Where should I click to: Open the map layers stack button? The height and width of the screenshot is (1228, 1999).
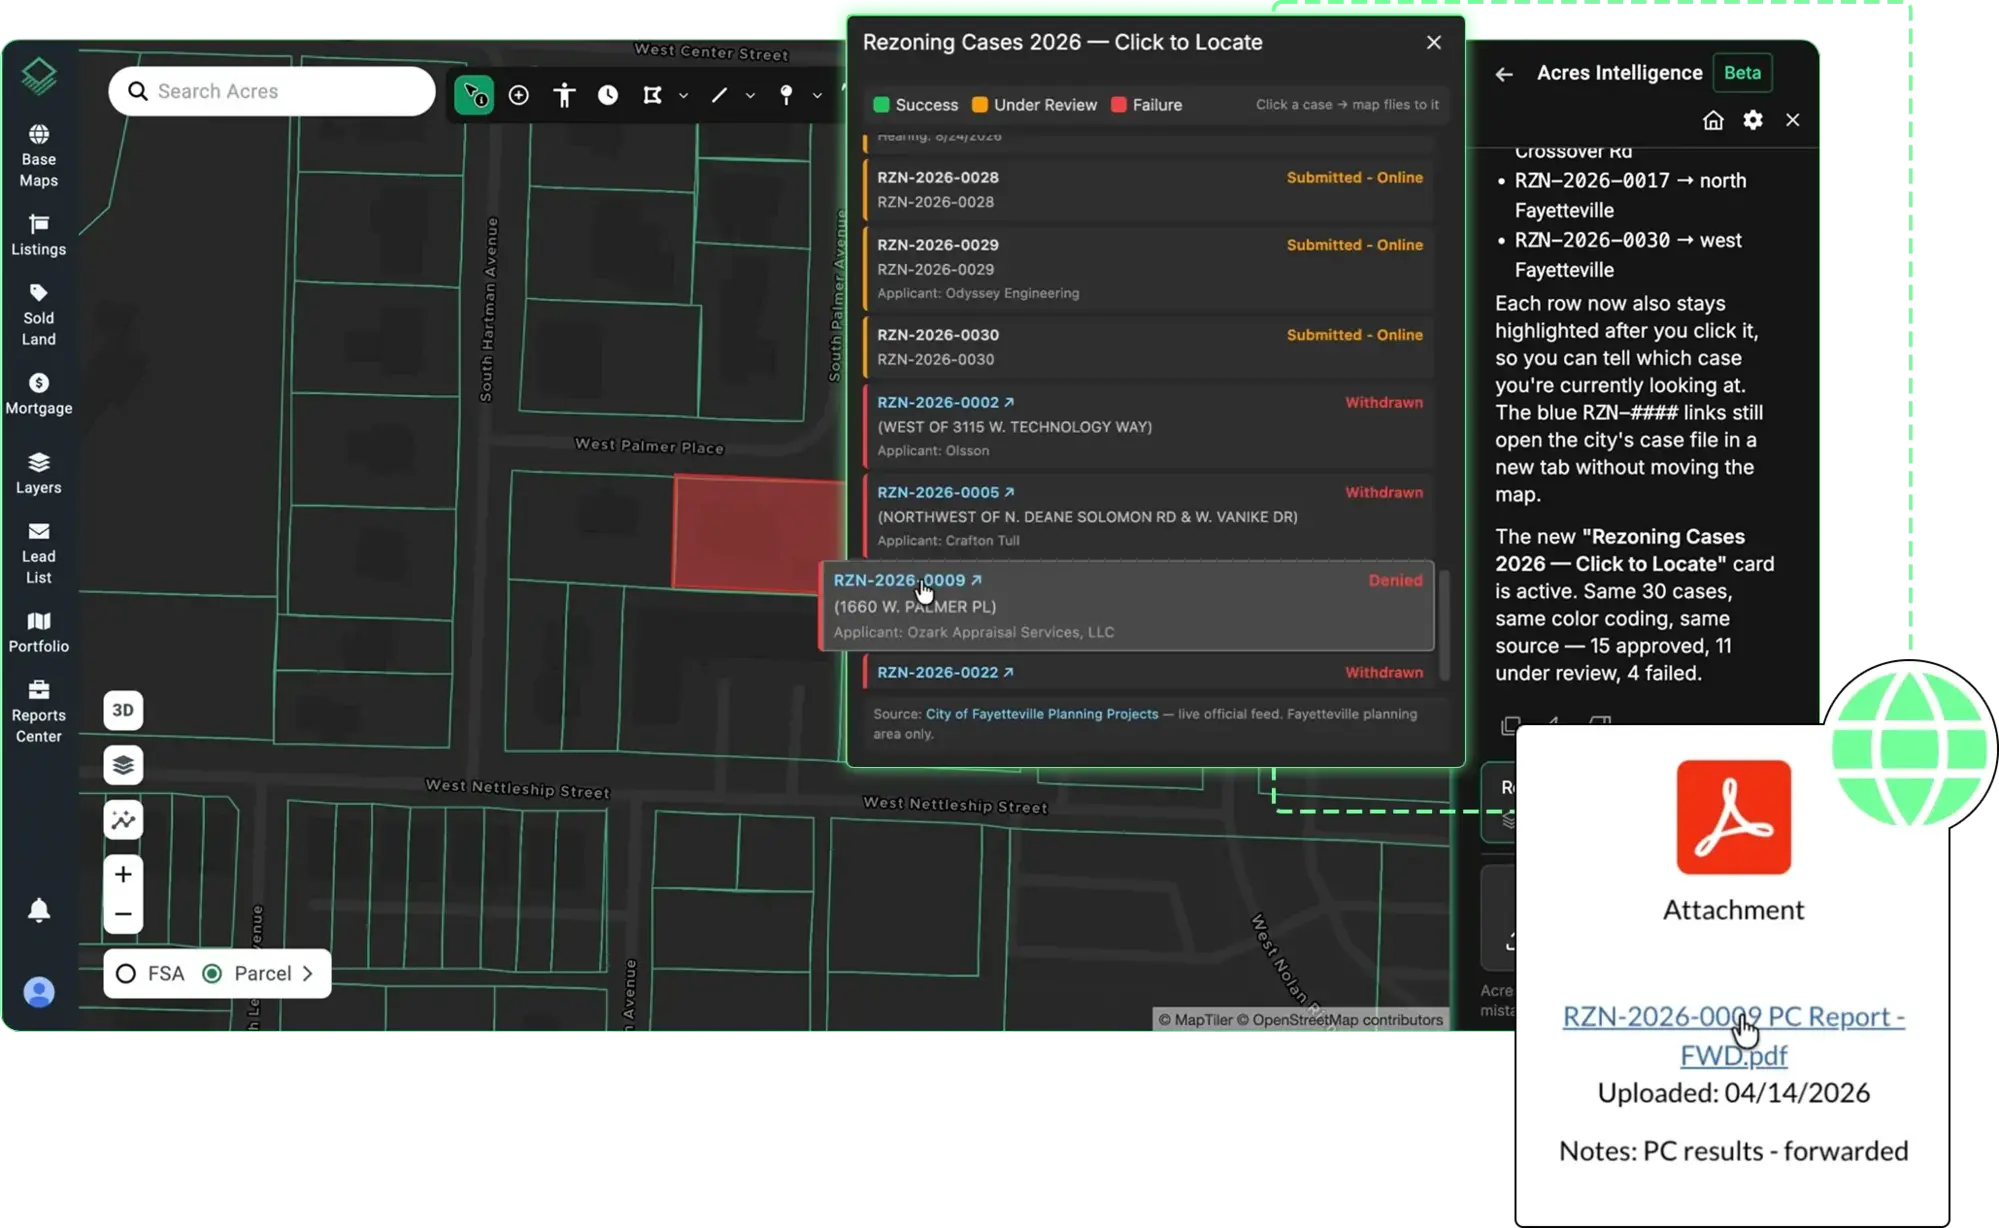(123, 765)
